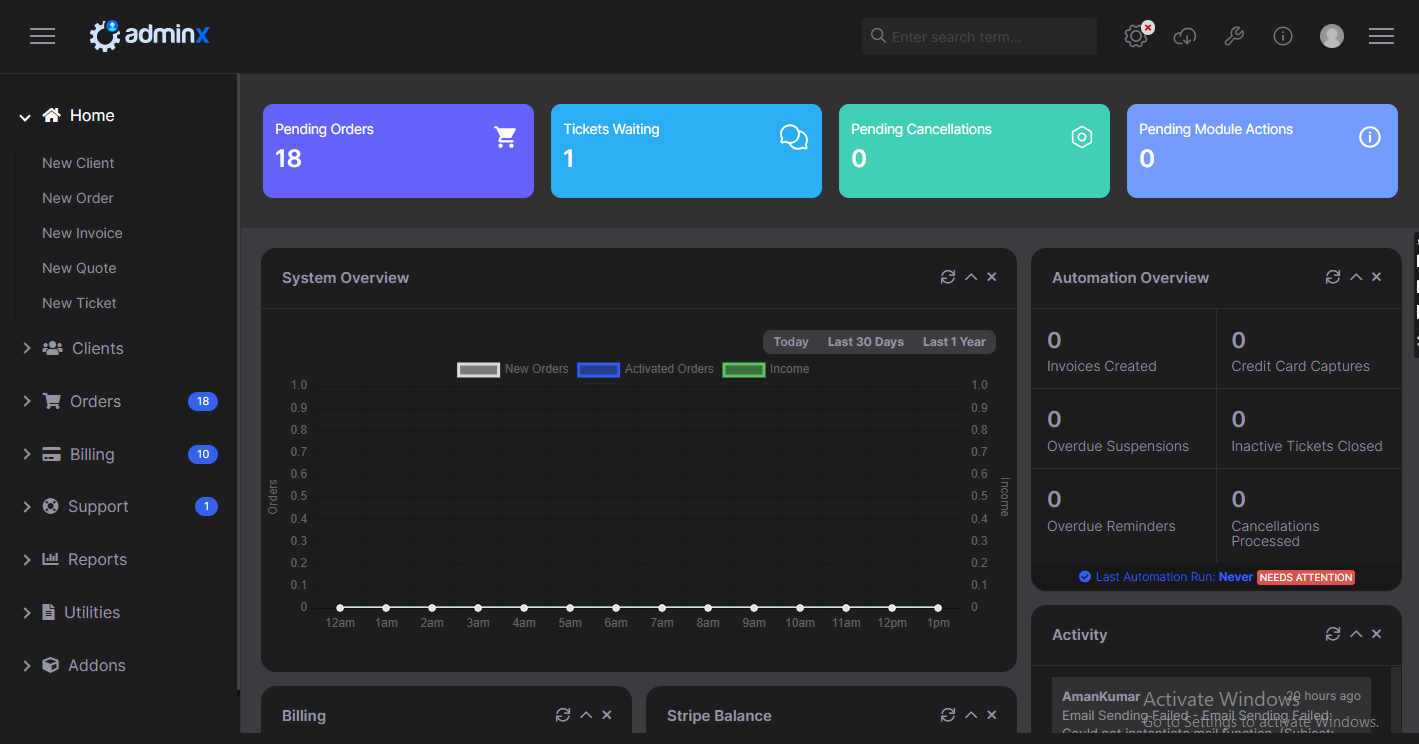
Task: Expand the Billing sidebar section
Action: 92,454
